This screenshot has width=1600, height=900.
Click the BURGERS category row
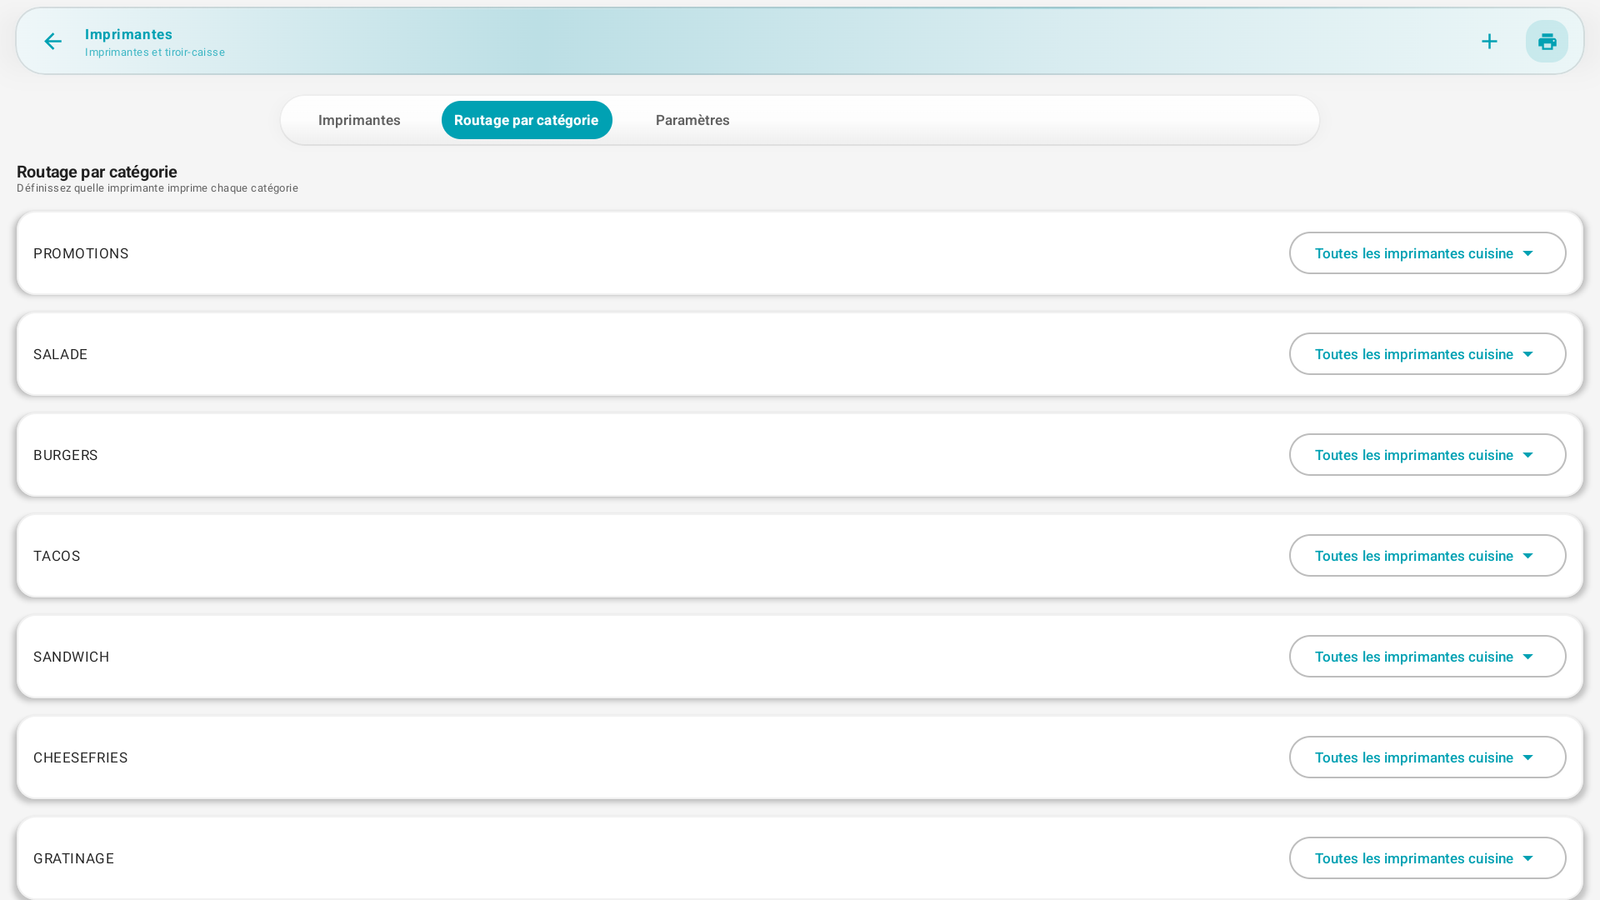point(800,455)
